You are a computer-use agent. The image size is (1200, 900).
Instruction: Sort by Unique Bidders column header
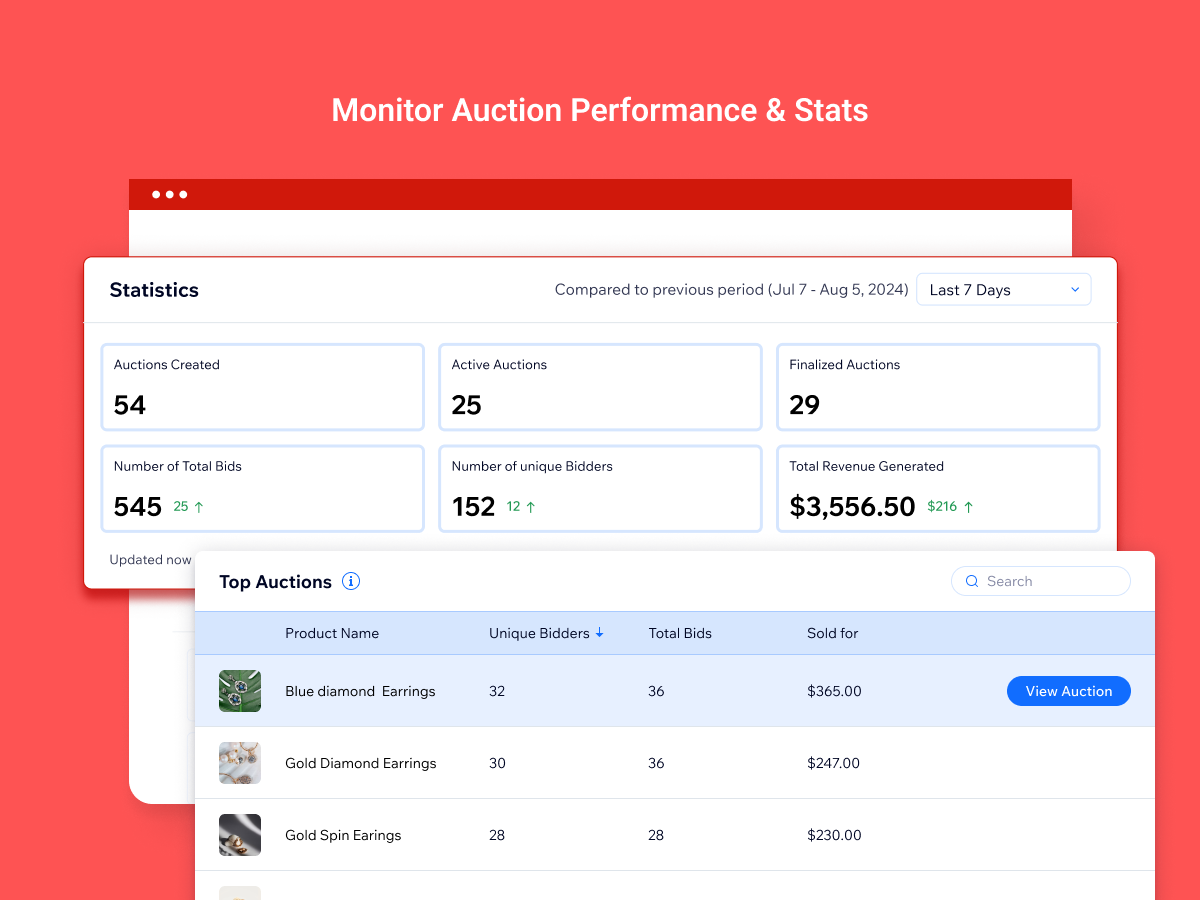coord(546,633)
